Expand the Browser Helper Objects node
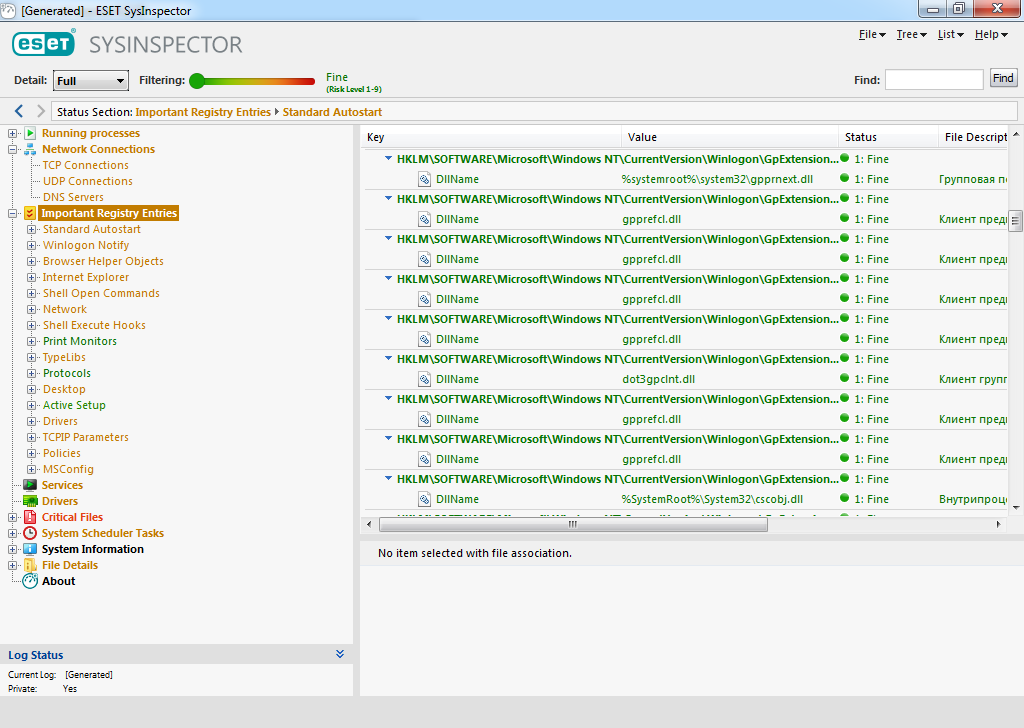This screenshot has height=728, width=1024. [32, 261]
